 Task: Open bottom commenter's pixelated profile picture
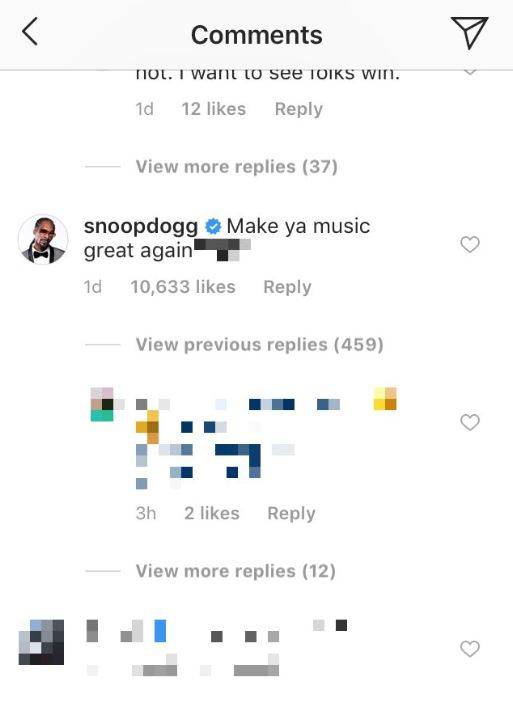point(41,642)
